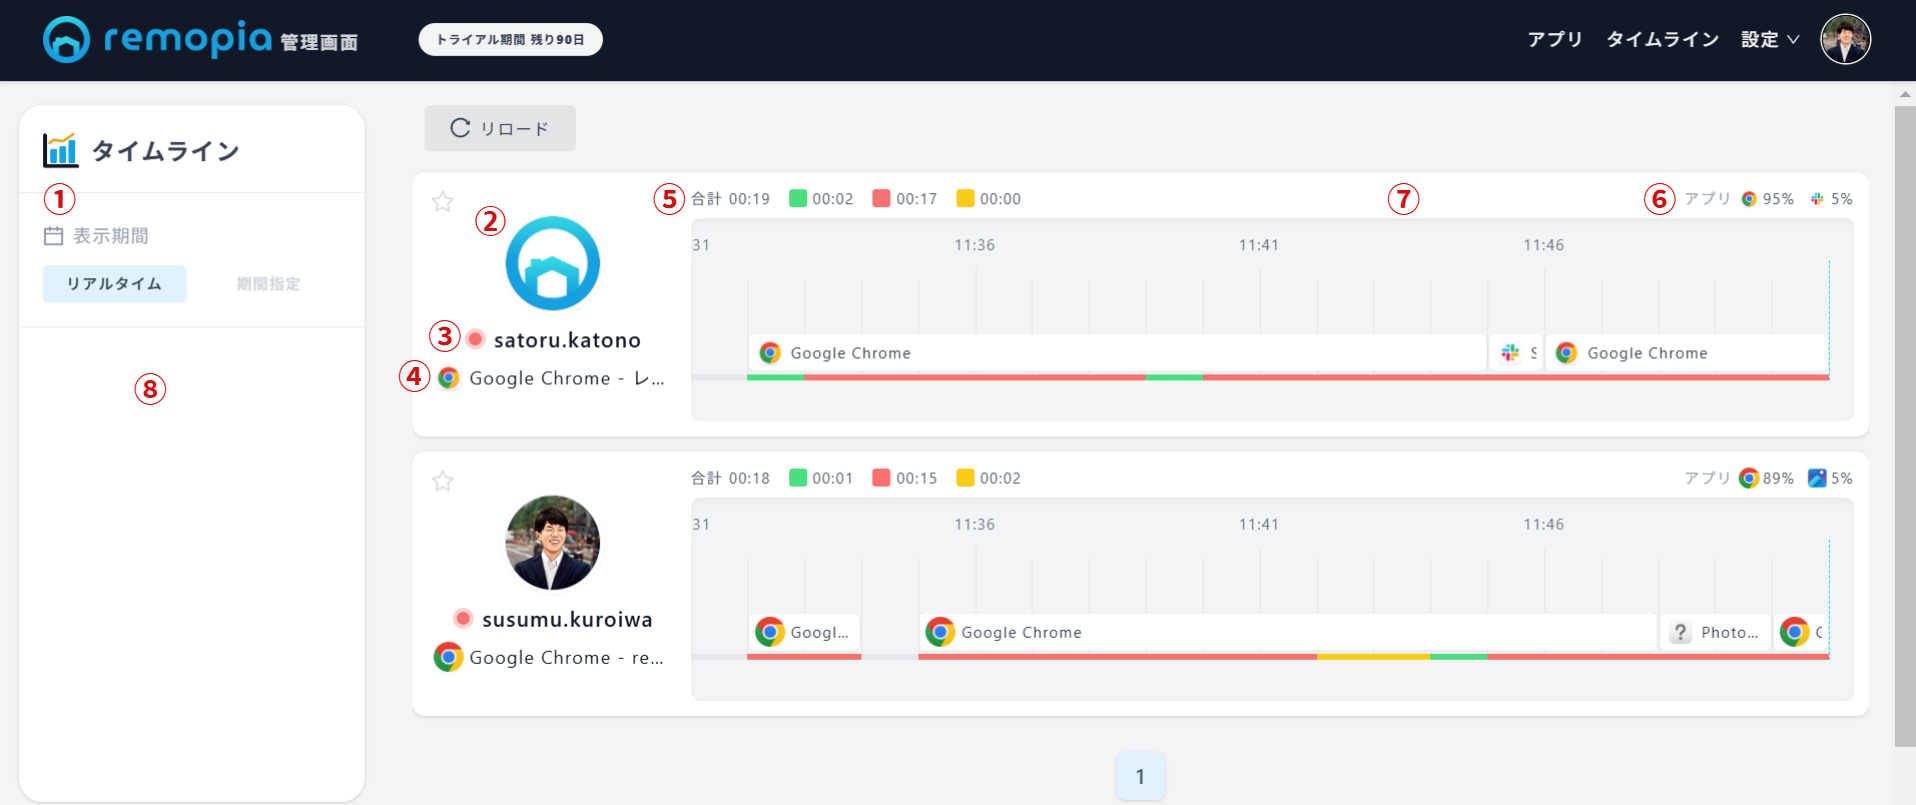The height and width of the screenshot is (805, 1916).
Task: Click the timeline chart icon in sidebar
Action: point(61,150)
